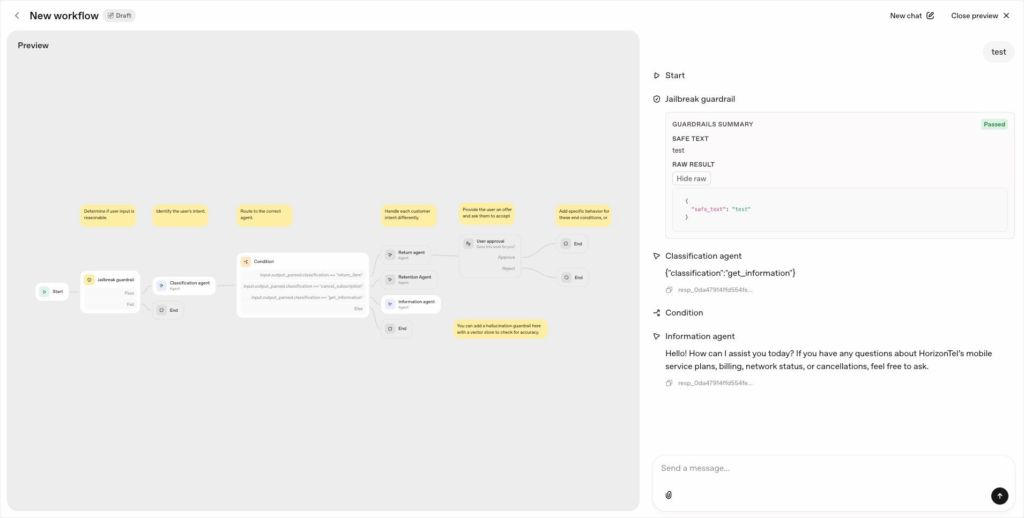Click the Draft status badge
This screenshot has width=1024, height=518.
[x=119, y=16]
